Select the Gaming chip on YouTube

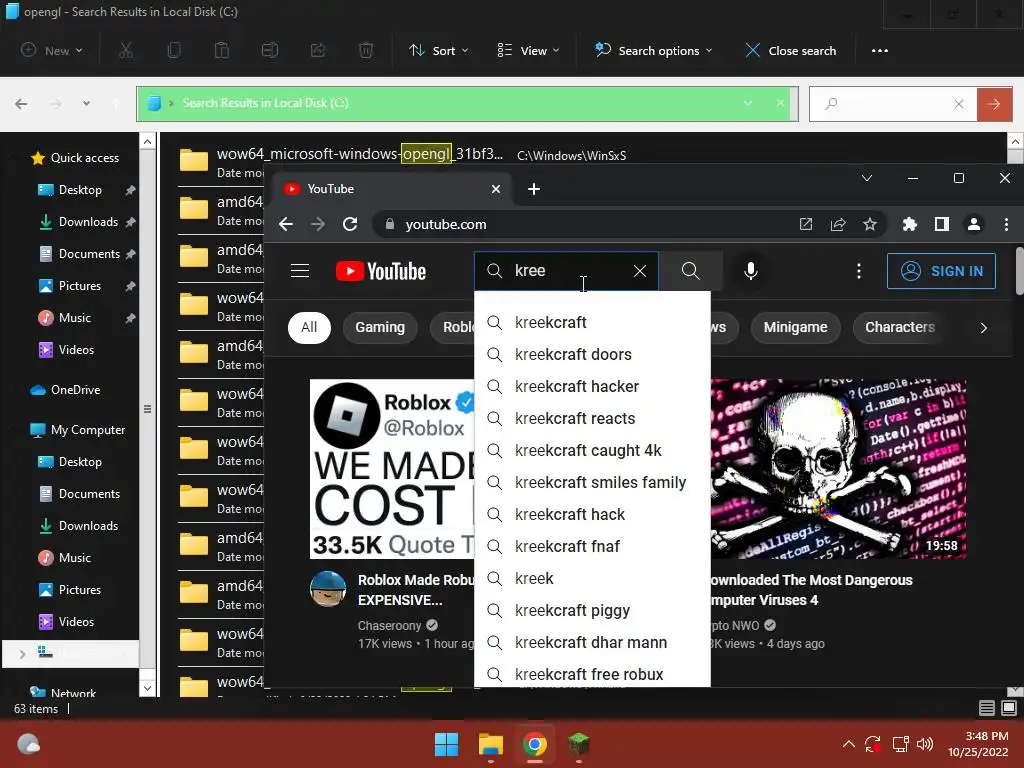click(x=380, y=327)
